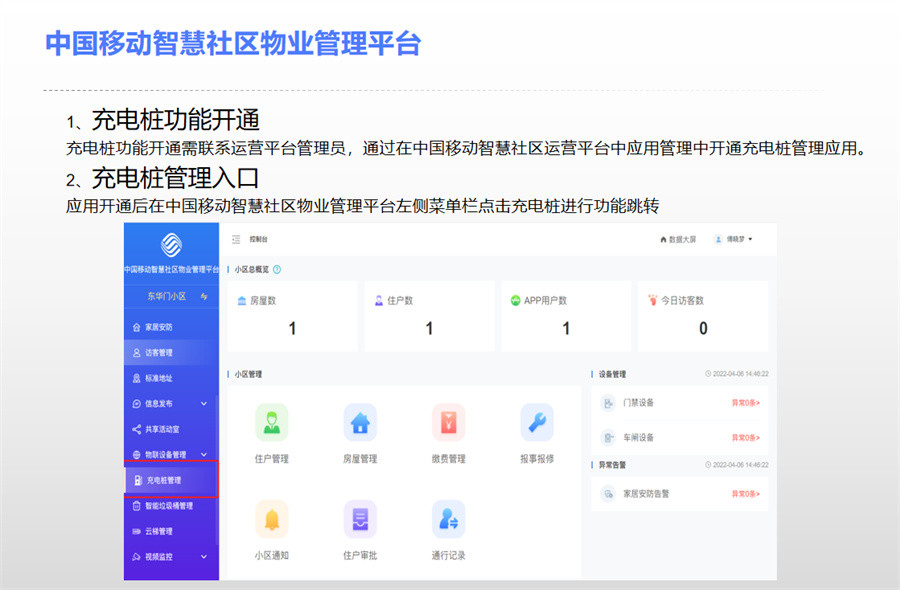Click the large blue slide title at top

(x=234, y=44)
